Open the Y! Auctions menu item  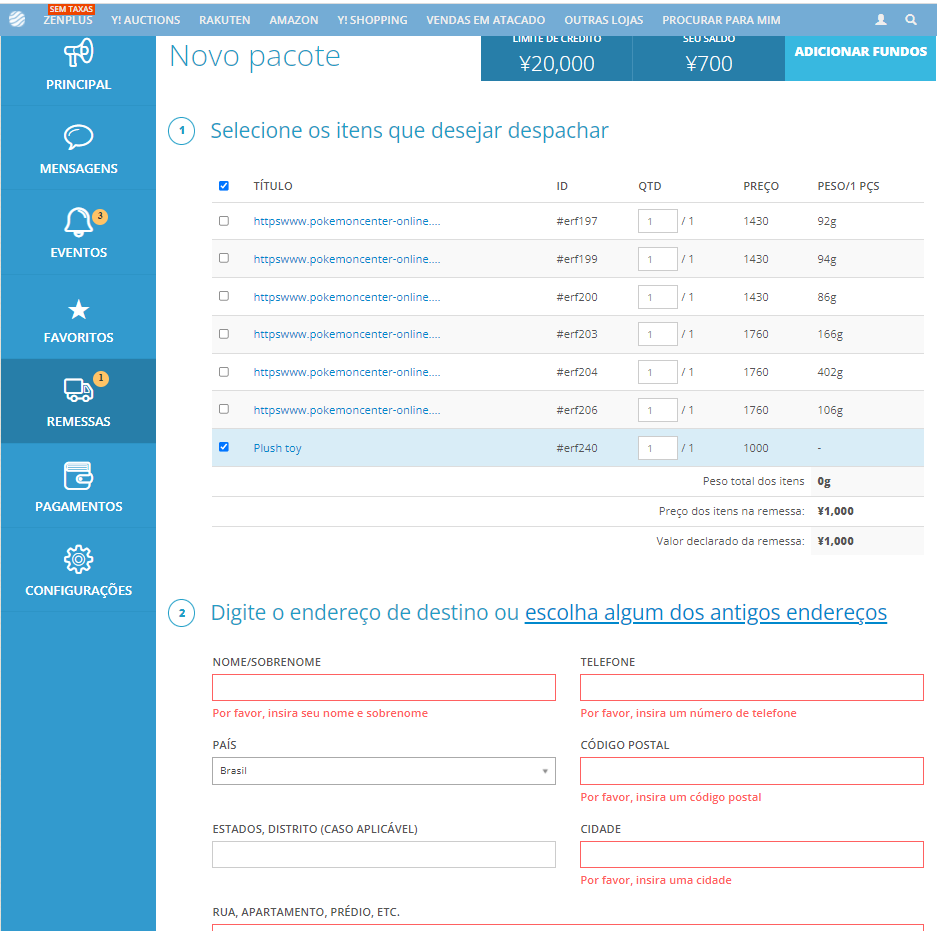[145, 20]
